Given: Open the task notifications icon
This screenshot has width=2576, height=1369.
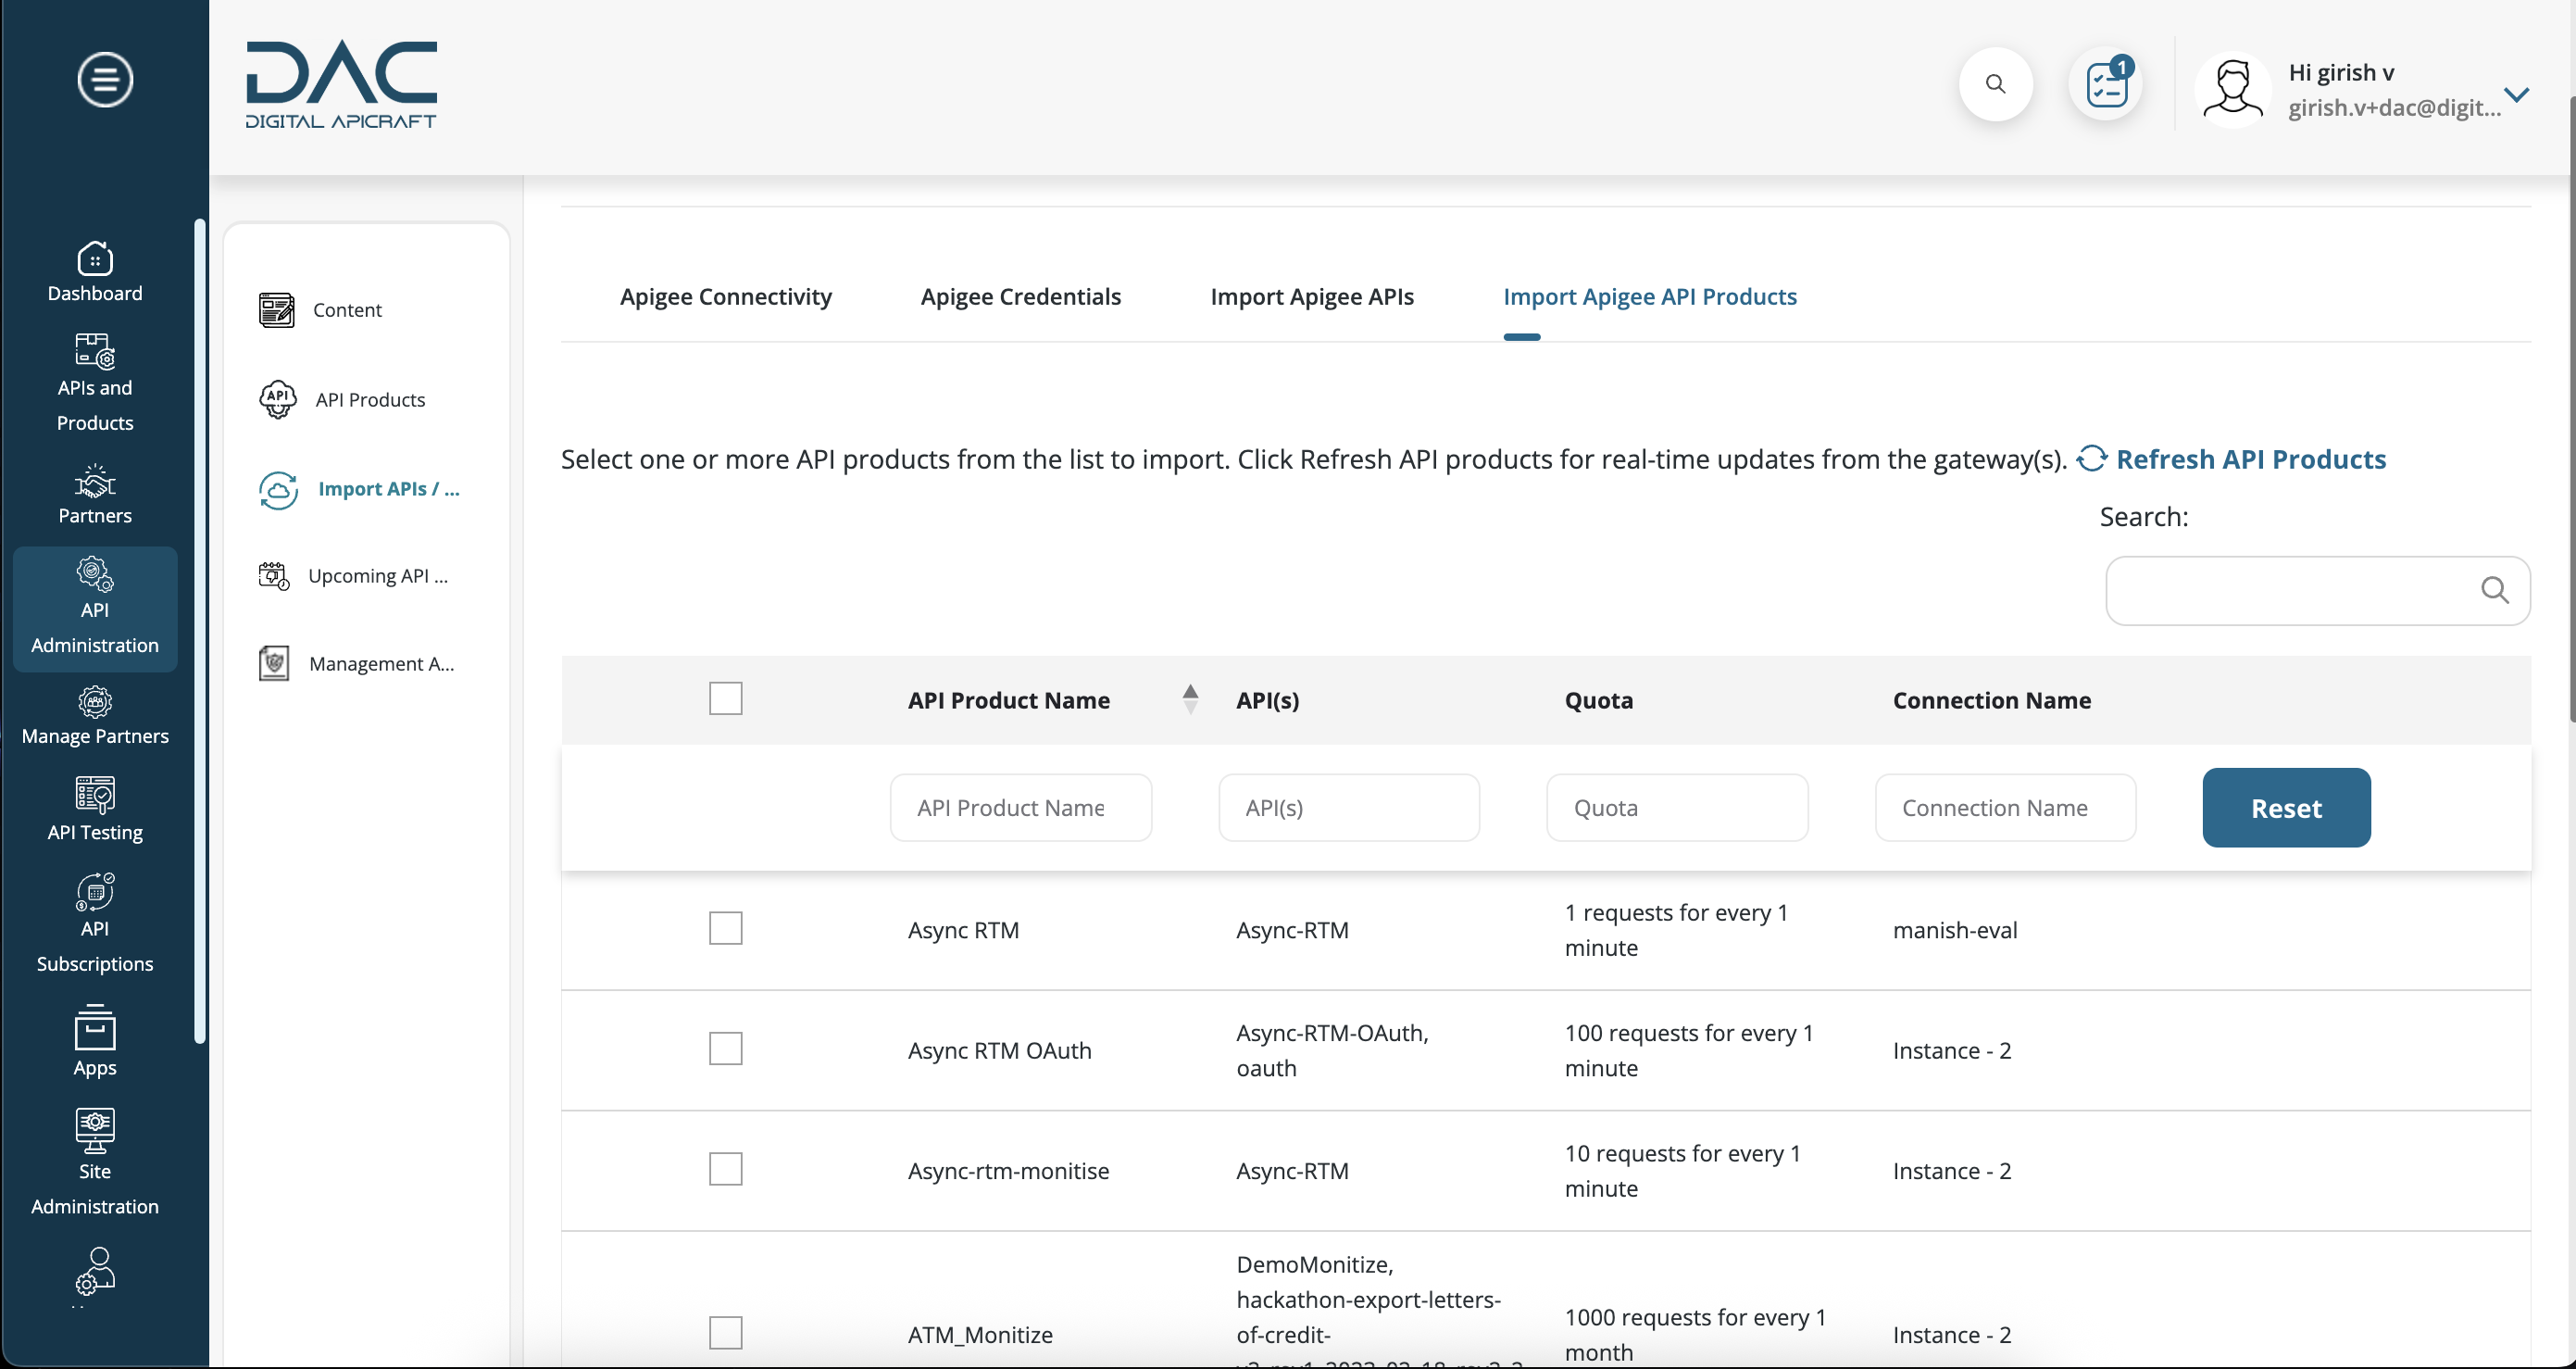Looking at the screenshot, I should pos(2105,84).
